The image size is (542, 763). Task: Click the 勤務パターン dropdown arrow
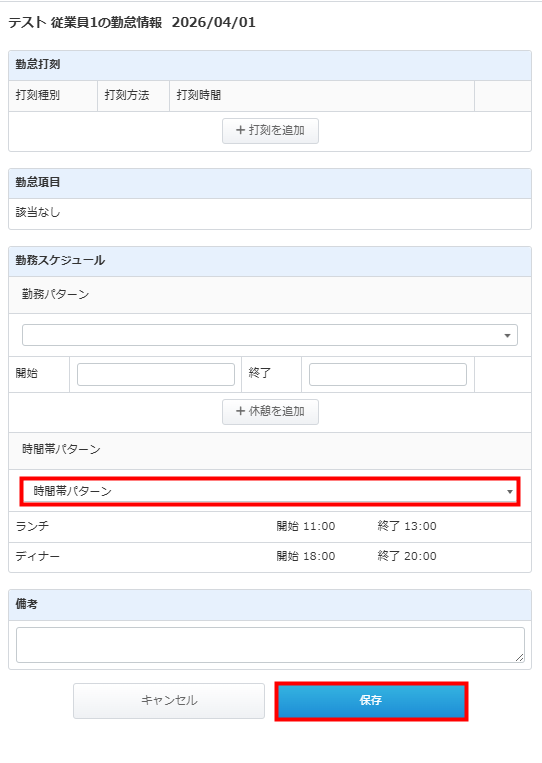pos(507,336)
